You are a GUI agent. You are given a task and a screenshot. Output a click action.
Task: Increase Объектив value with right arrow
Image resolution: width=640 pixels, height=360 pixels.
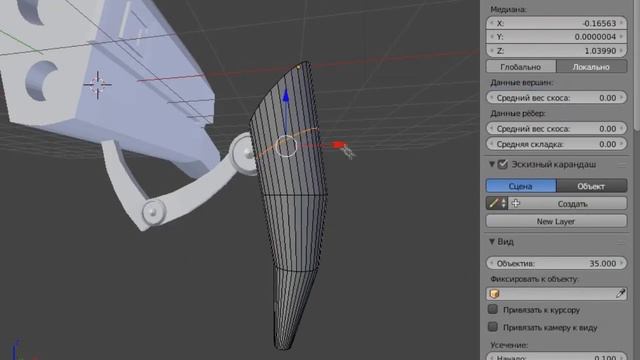[622, 263]
